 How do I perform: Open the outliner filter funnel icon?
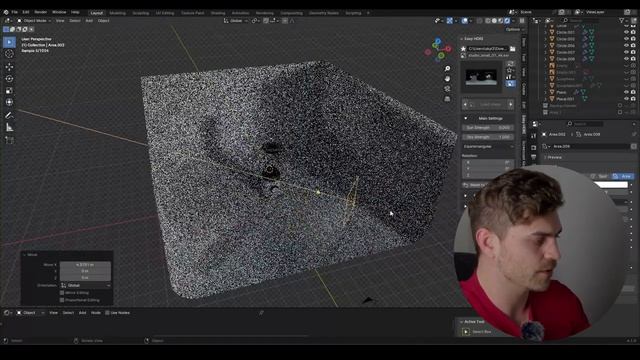pyautogui.click(x=622, y=20)
